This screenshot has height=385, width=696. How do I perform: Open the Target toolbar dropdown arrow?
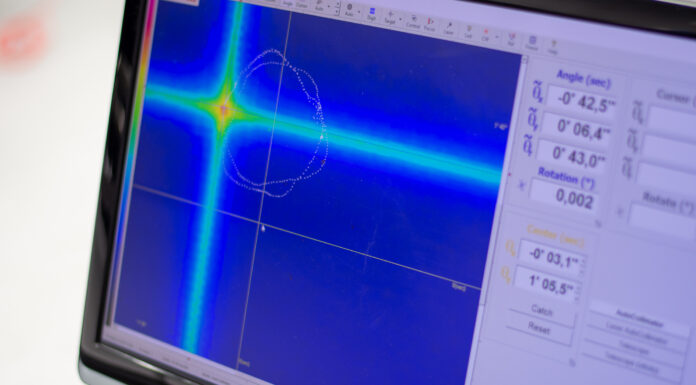tap(400, 19)
